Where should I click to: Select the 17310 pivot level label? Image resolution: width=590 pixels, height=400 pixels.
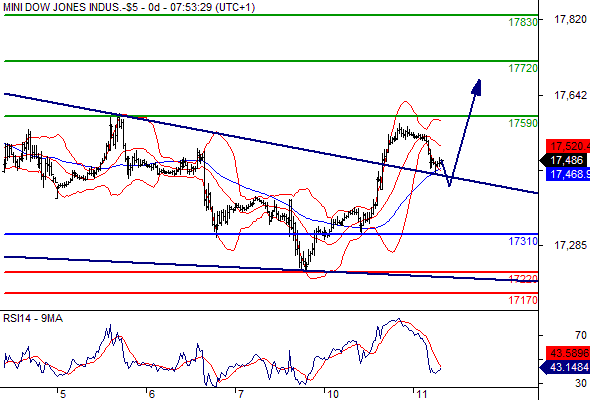[523, 241]
